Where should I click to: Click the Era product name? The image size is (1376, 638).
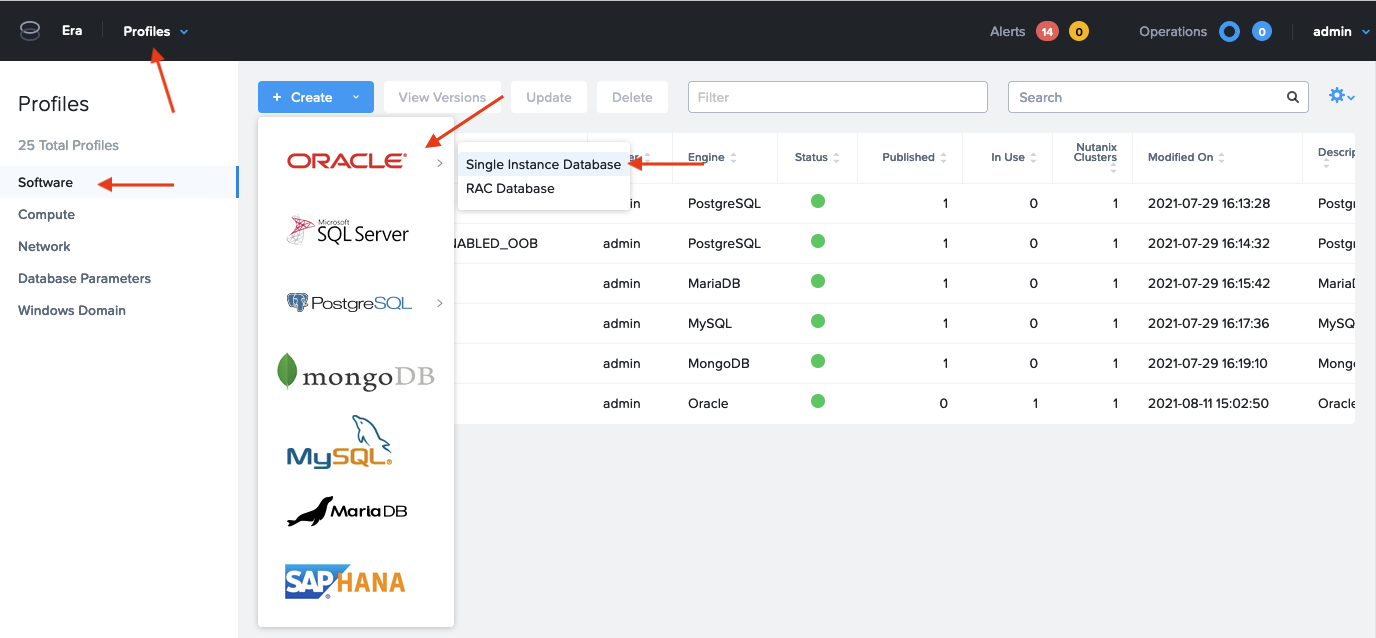tap(72, 31)
